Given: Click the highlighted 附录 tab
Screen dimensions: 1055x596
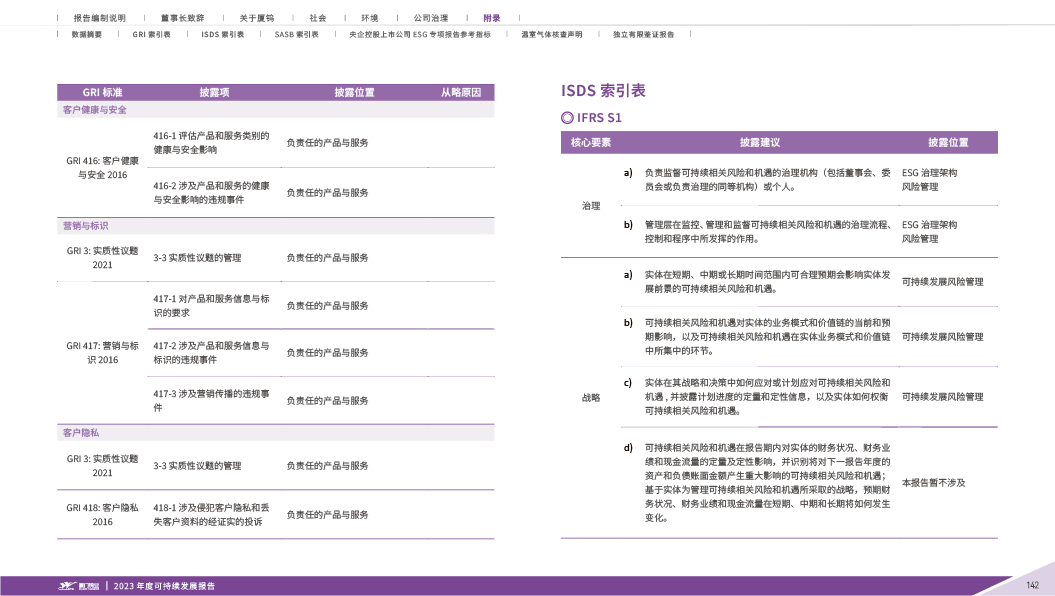Looking at the screenshot, I should (x=491, y=18).
